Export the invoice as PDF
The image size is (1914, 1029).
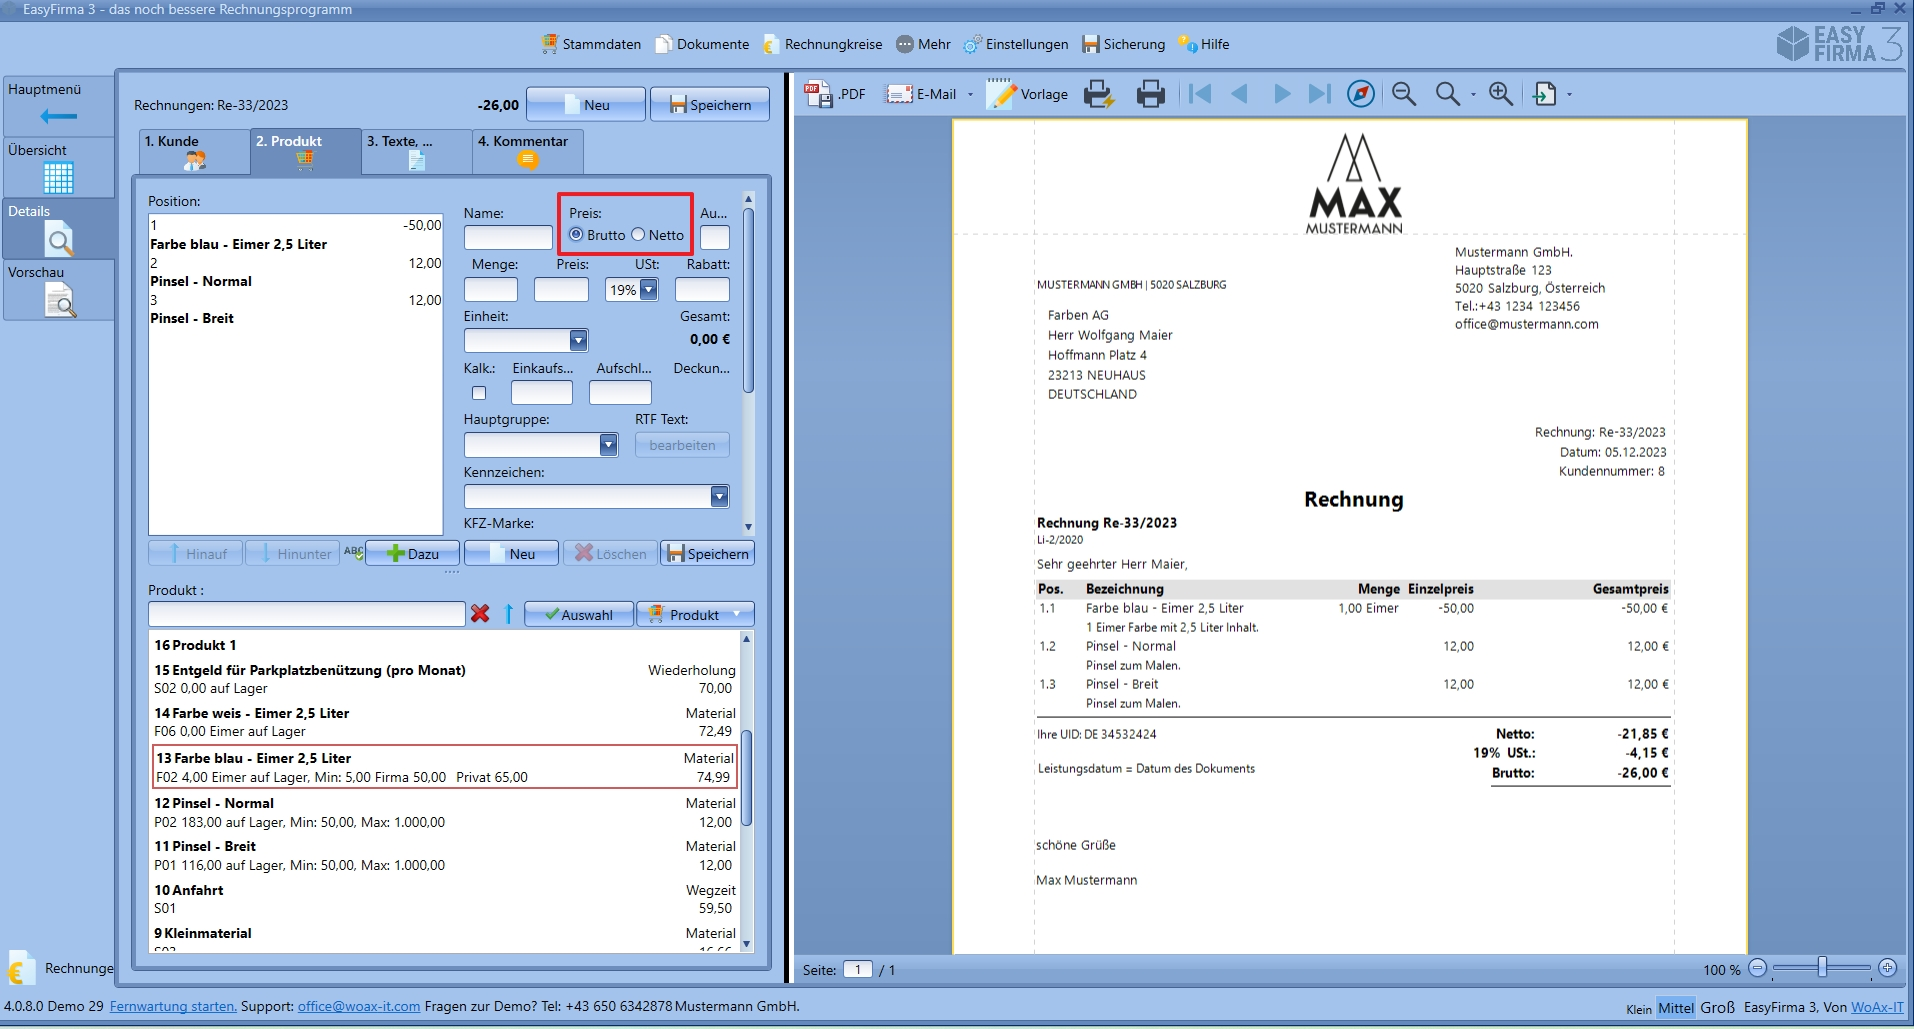point(835,94)
